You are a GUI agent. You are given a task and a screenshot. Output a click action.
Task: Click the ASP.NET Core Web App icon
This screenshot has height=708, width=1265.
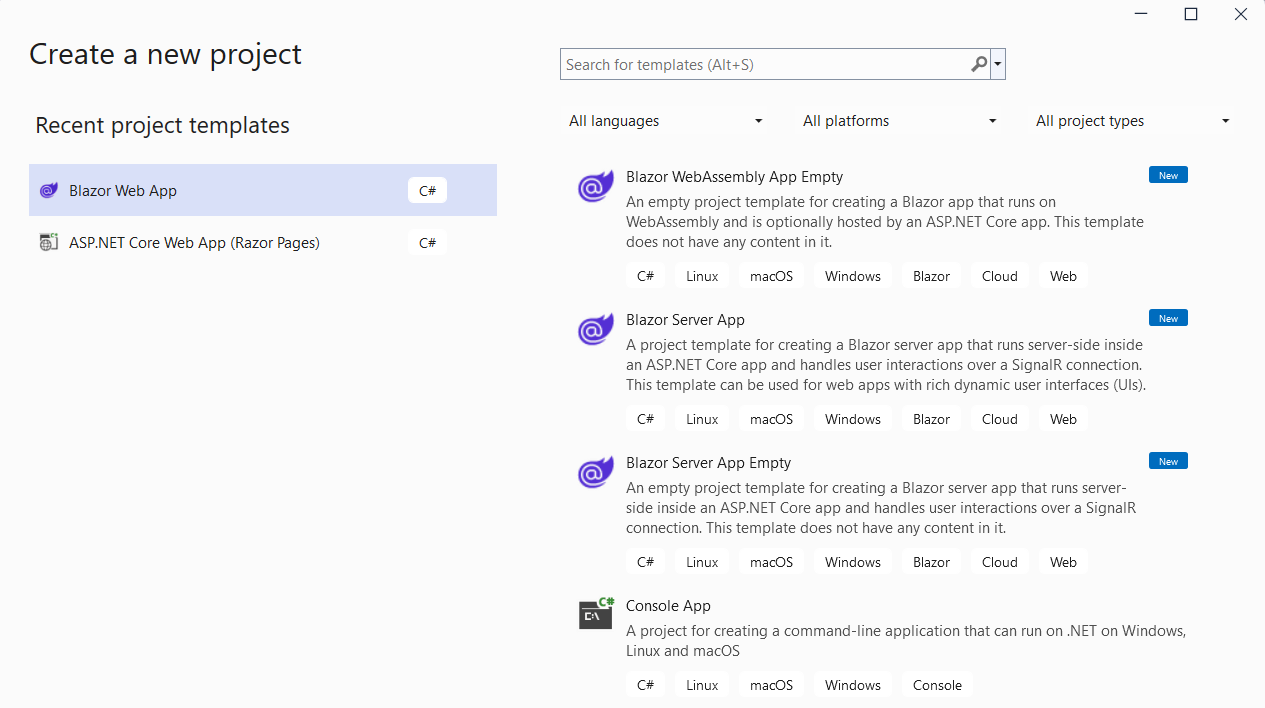click(x=49, y=242)
